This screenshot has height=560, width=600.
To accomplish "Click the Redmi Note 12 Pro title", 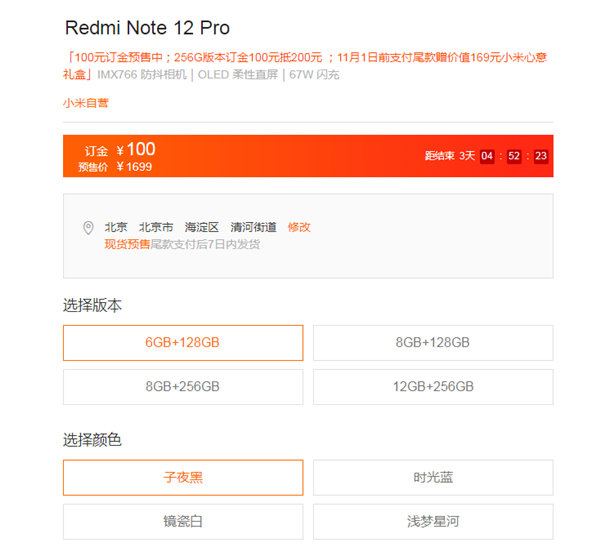I will pyautogui.click(x=147, y=28).
